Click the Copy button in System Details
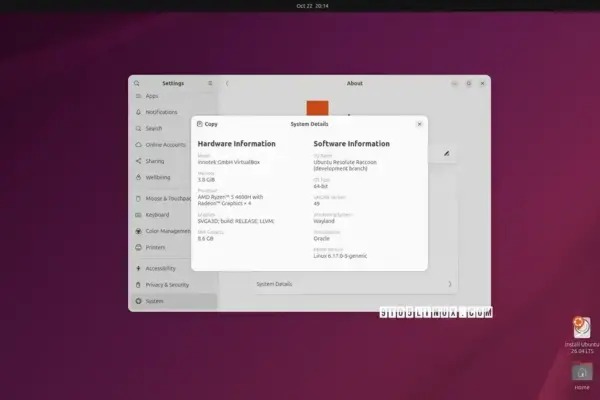The height and width of the screenshot is (400, 600). tap(207, 124)
